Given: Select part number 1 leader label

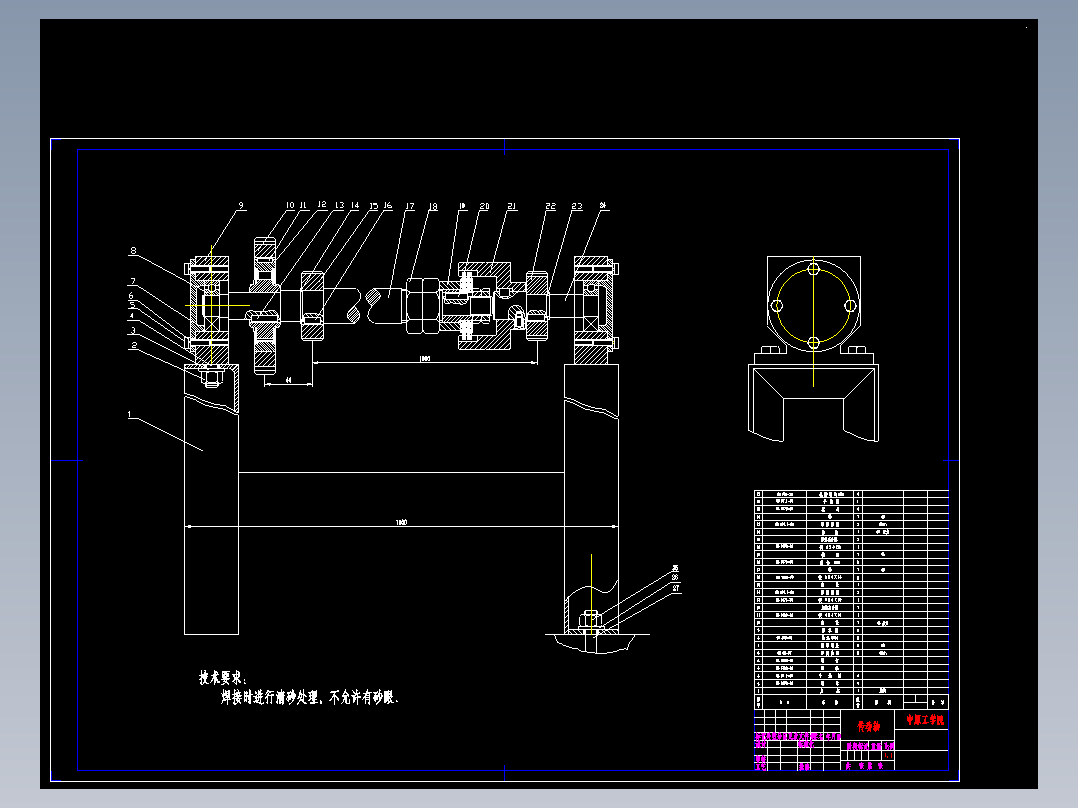Looking at the screenshot, I should pos(129,415).
